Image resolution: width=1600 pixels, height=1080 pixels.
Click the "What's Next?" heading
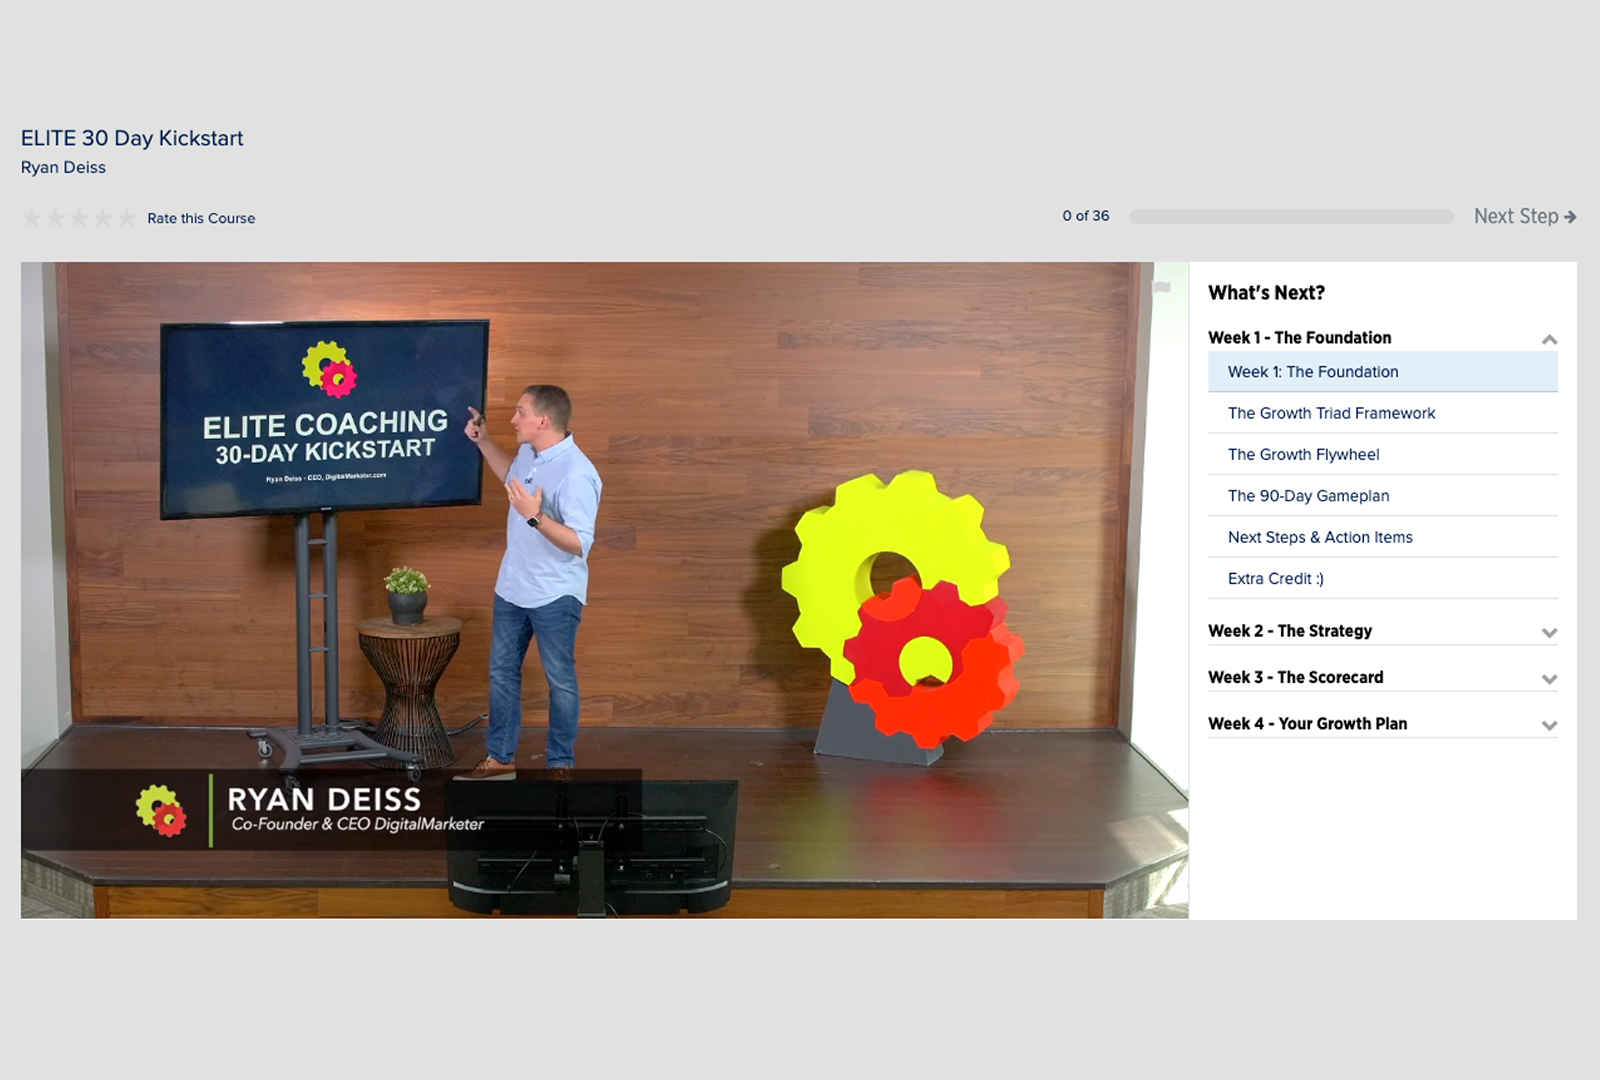pos(1266,293)
